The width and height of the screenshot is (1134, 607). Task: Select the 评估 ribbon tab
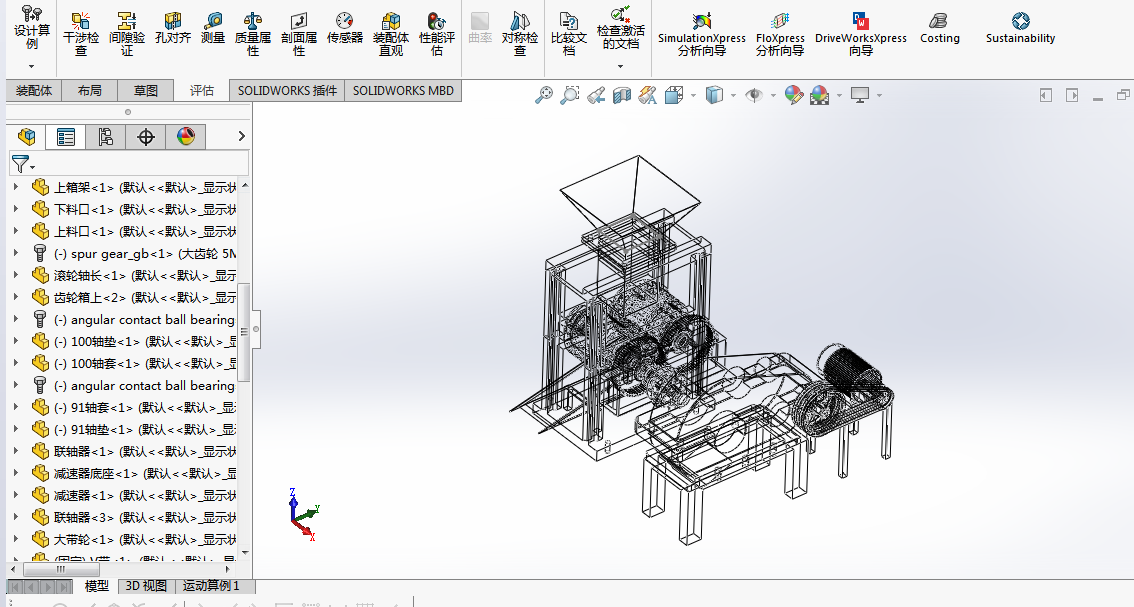click(x=201, y=90)
